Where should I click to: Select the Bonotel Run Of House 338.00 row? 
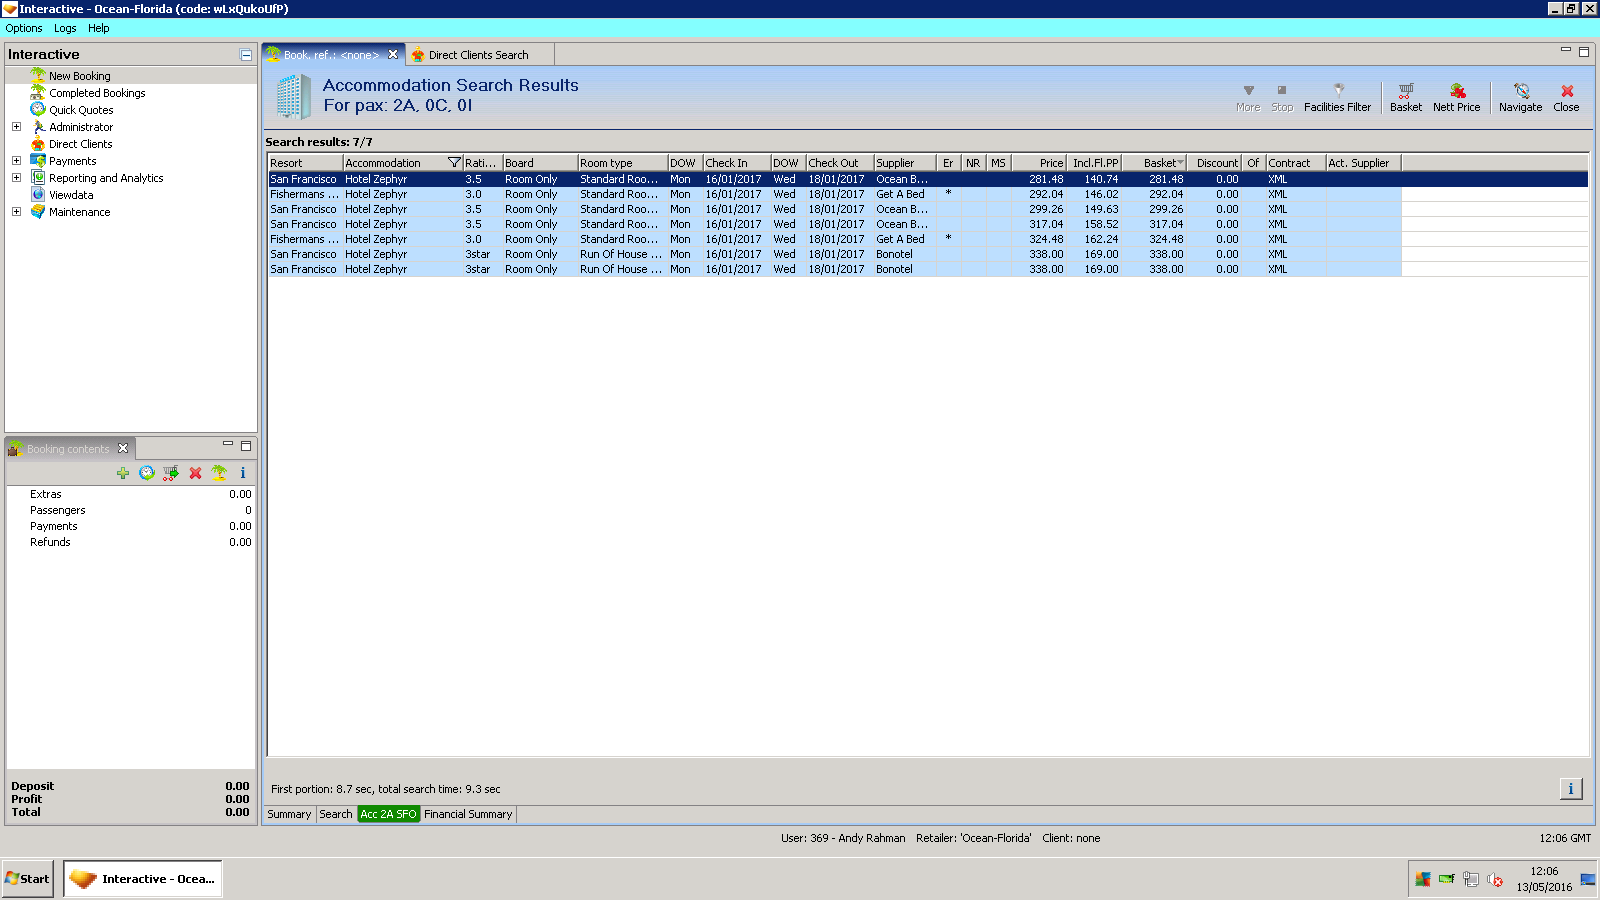700,254
